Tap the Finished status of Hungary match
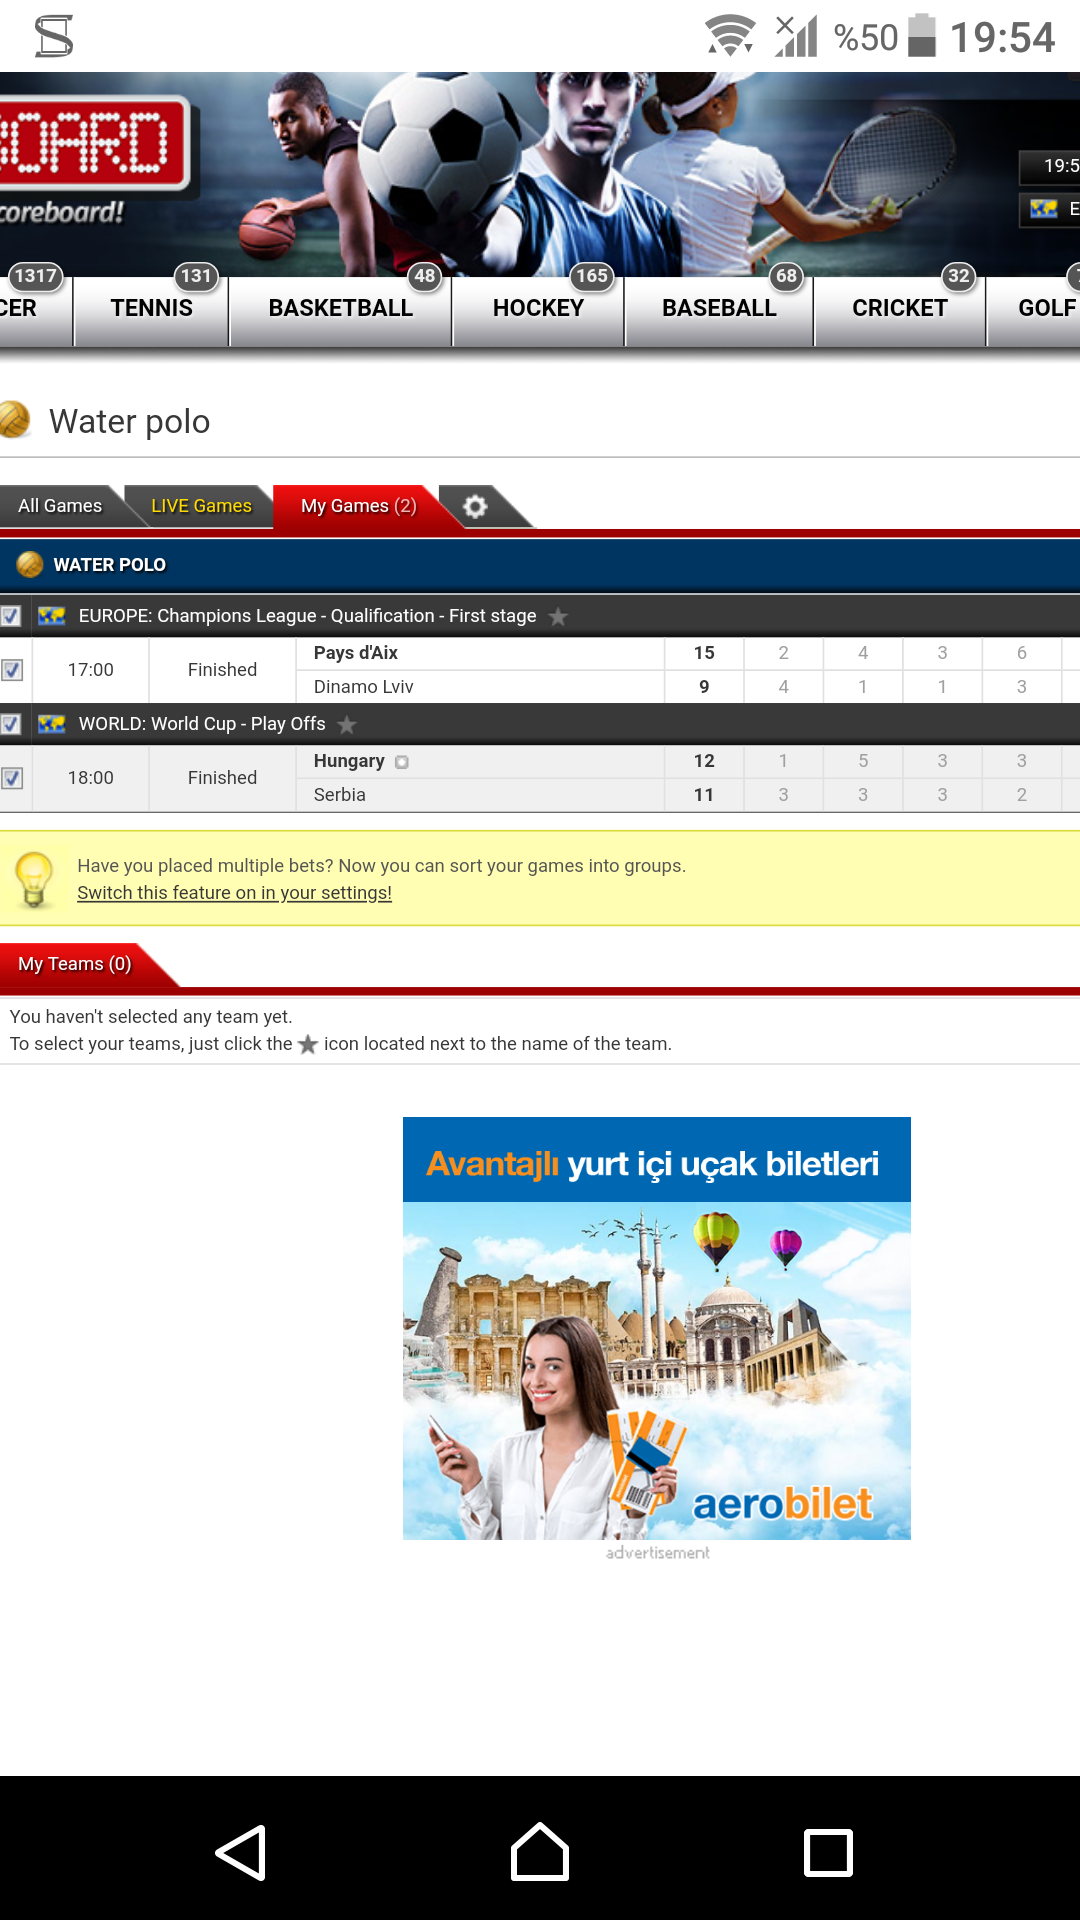Screen dimensions: 1080x1920 [x=222, y=778]
